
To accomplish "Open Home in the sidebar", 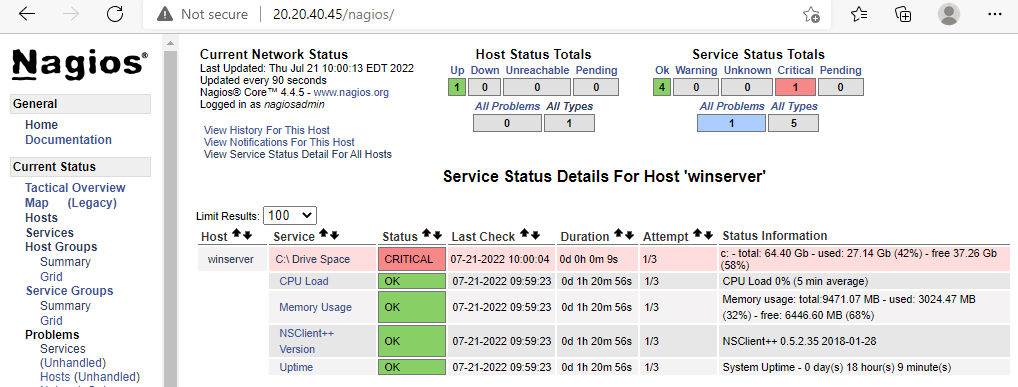I will point(42,125).
